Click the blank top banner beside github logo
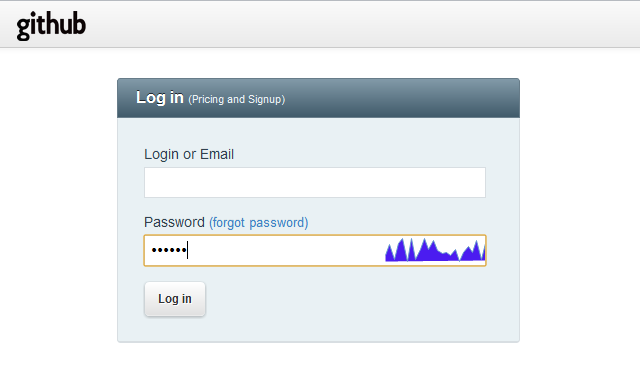640x365 pixels. 359,24
